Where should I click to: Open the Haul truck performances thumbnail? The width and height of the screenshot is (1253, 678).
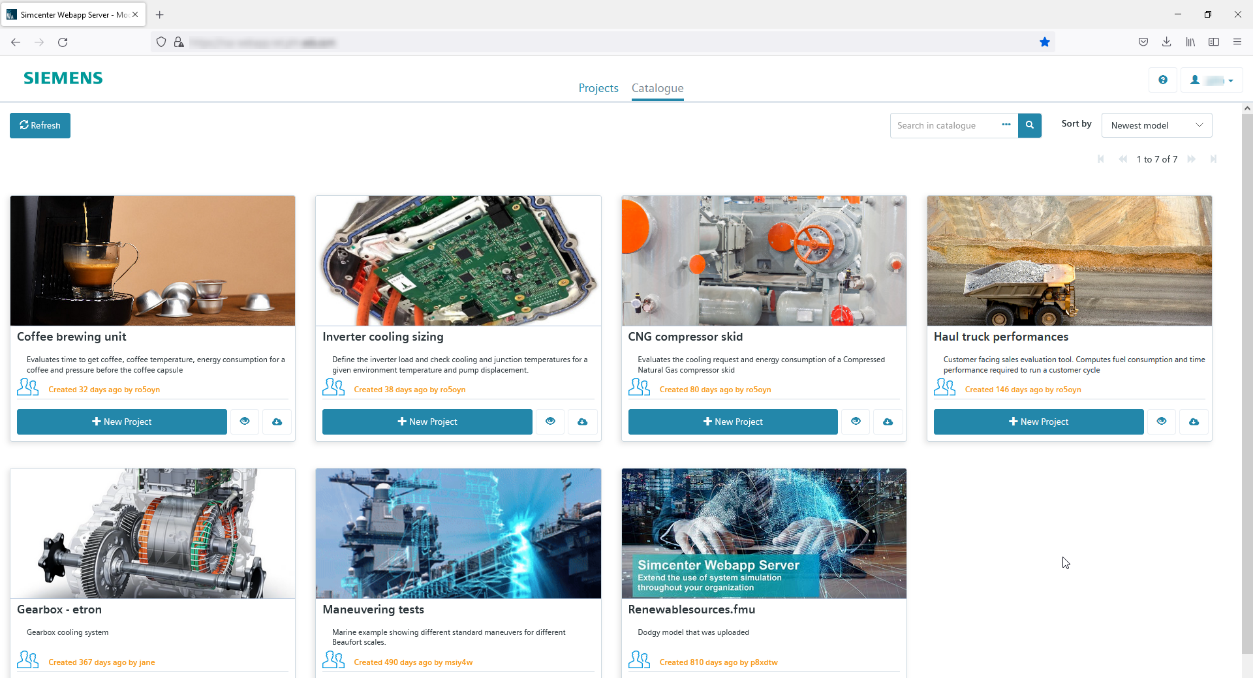point(1069,260)
